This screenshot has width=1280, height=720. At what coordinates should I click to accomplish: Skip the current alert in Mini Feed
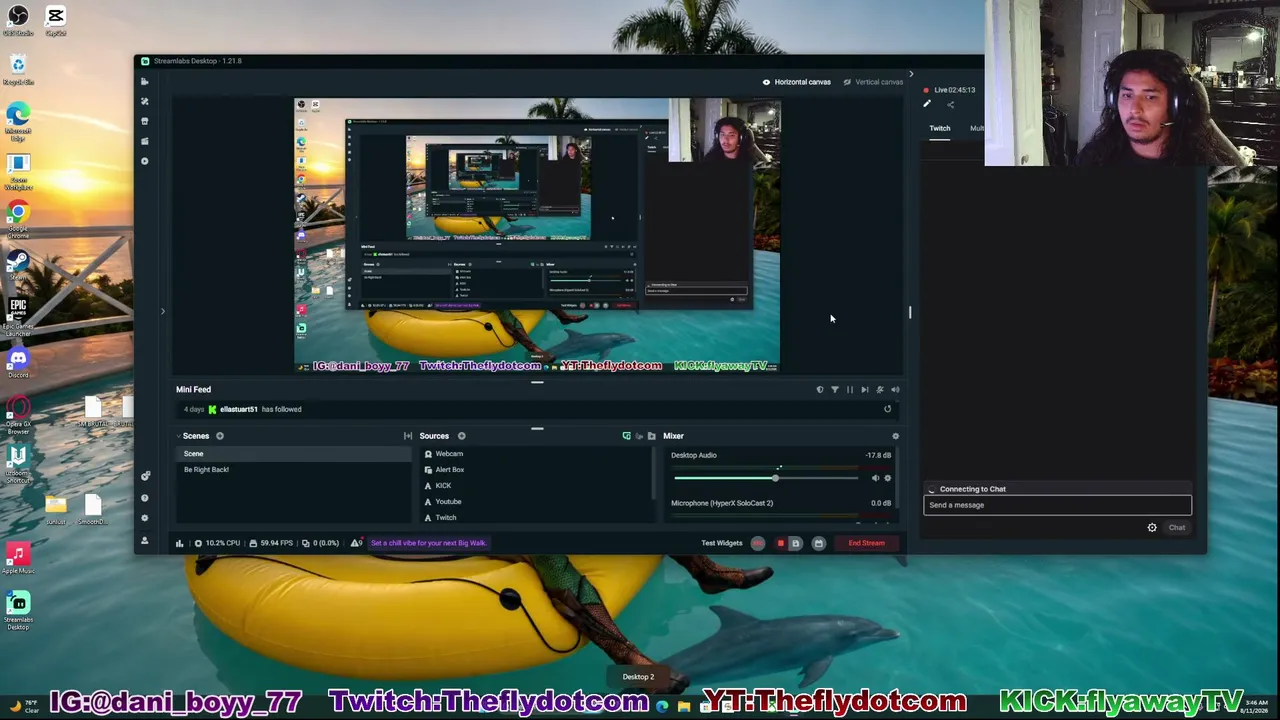click(865, 390)
